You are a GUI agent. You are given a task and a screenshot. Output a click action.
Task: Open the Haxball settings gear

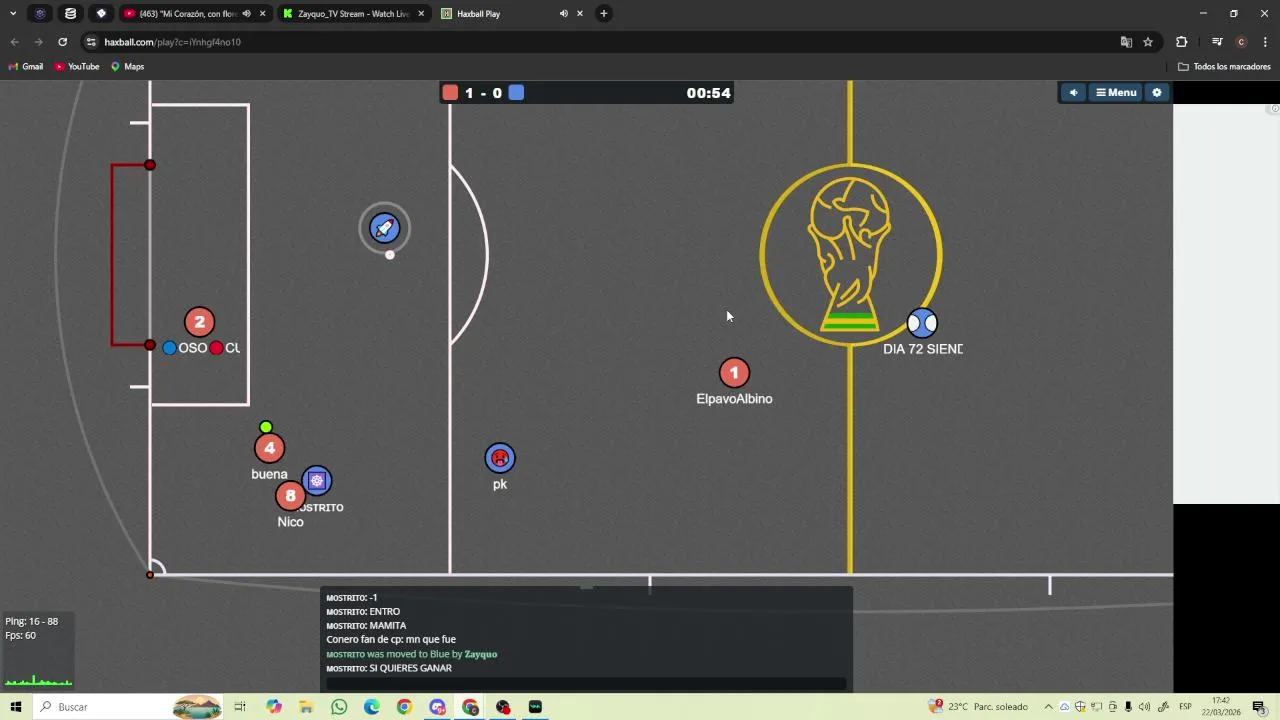pyautogui.click(x=1157, y=92)
